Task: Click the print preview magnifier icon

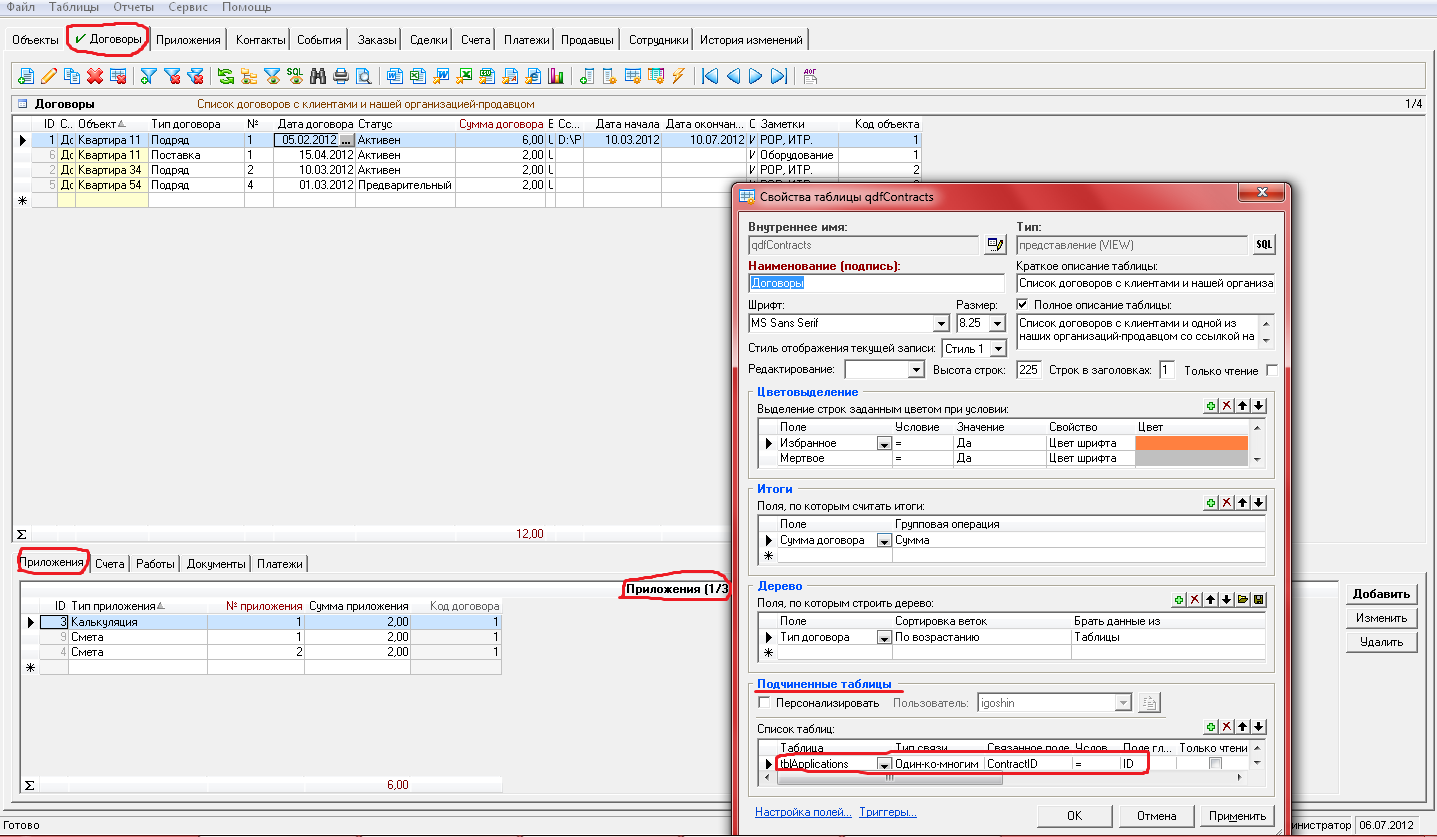Action: point(364,76)
